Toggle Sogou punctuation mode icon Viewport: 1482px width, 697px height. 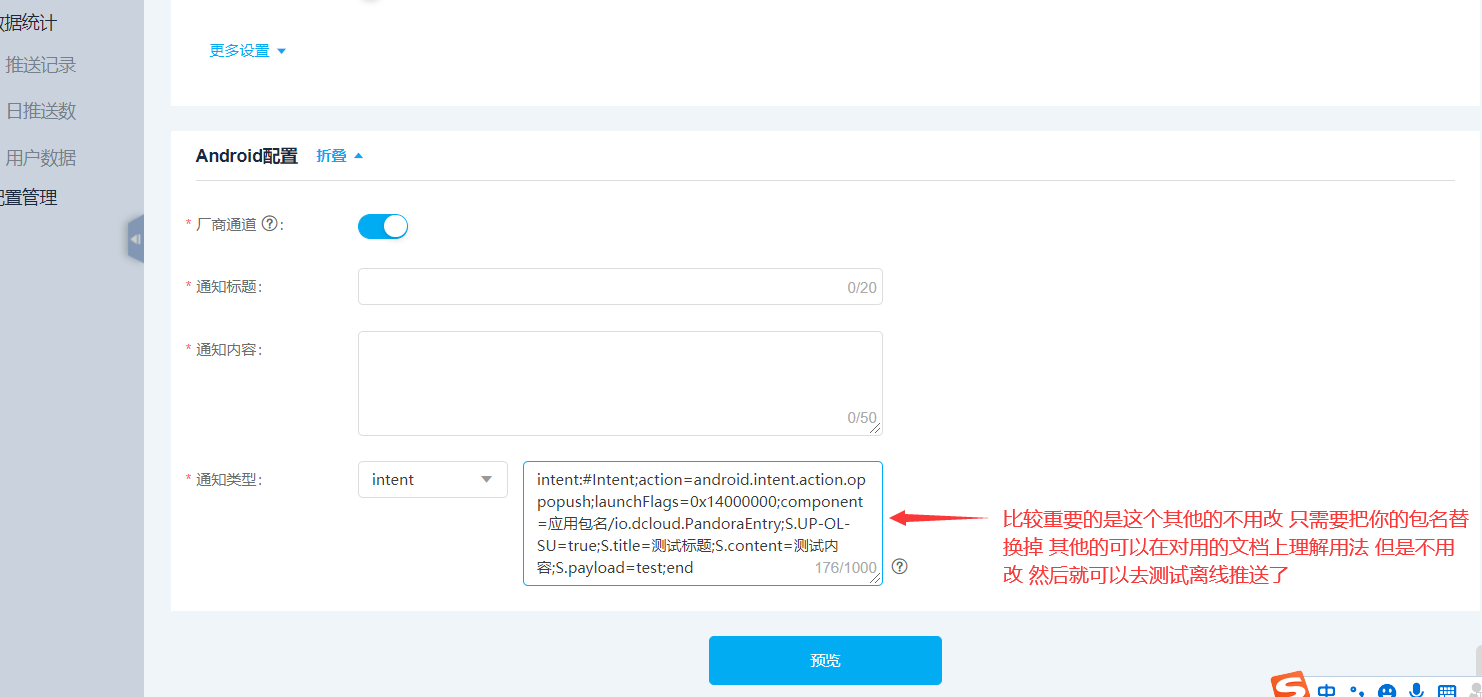point(1357,691)
